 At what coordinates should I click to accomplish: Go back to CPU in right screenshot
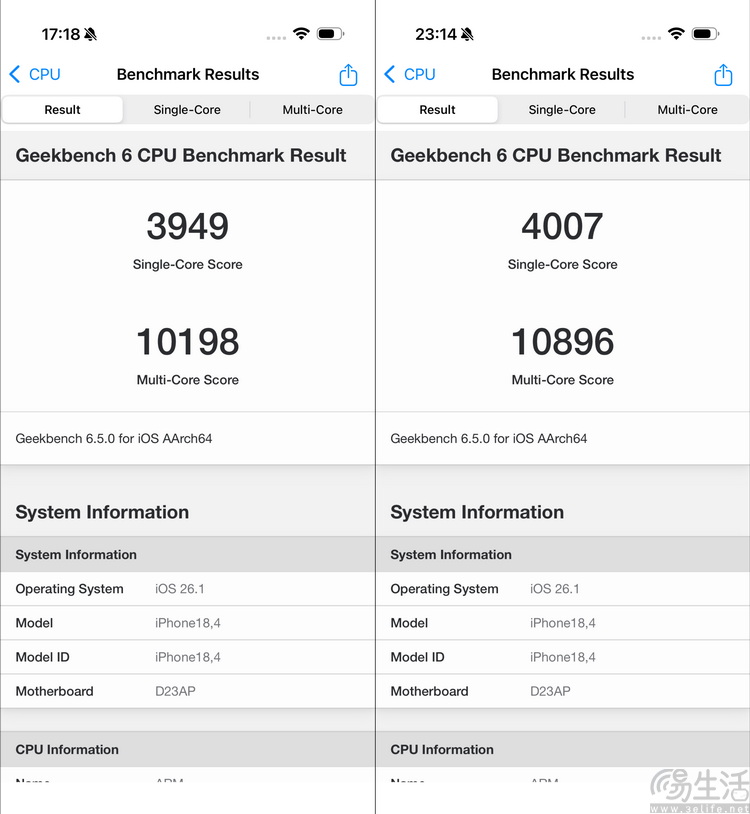(x=410, y=74)
